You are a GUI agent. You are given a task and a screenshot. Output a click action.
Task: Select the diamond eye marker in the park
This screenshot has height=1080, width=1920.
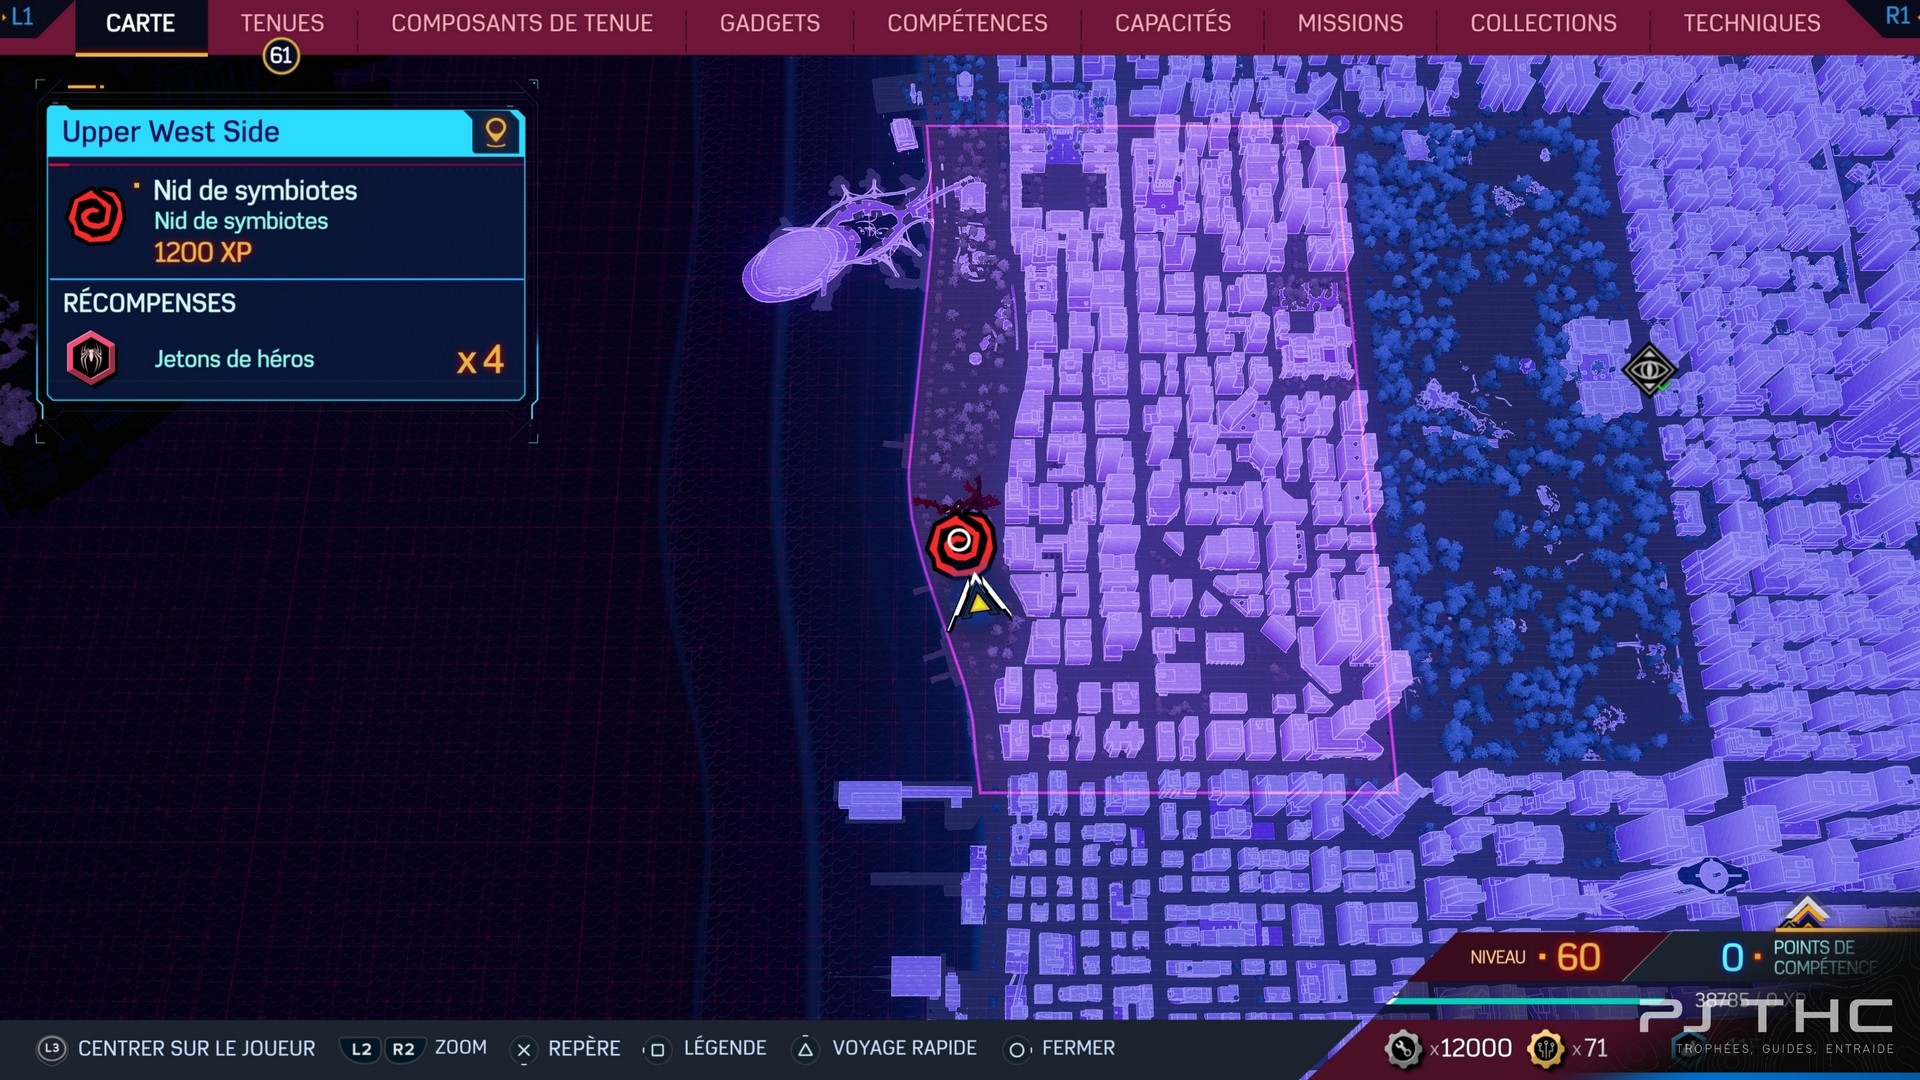(1649, 370)
